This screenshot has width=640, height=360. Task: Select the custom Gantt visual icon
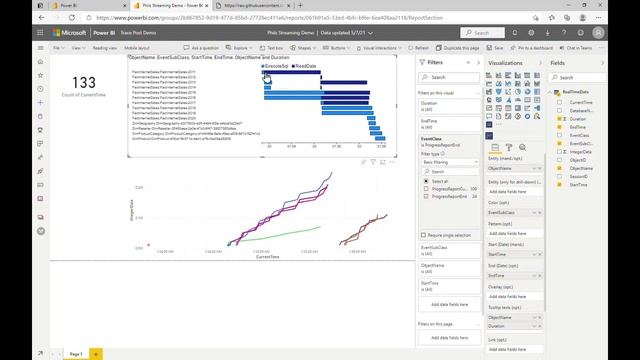coord(489,136)
